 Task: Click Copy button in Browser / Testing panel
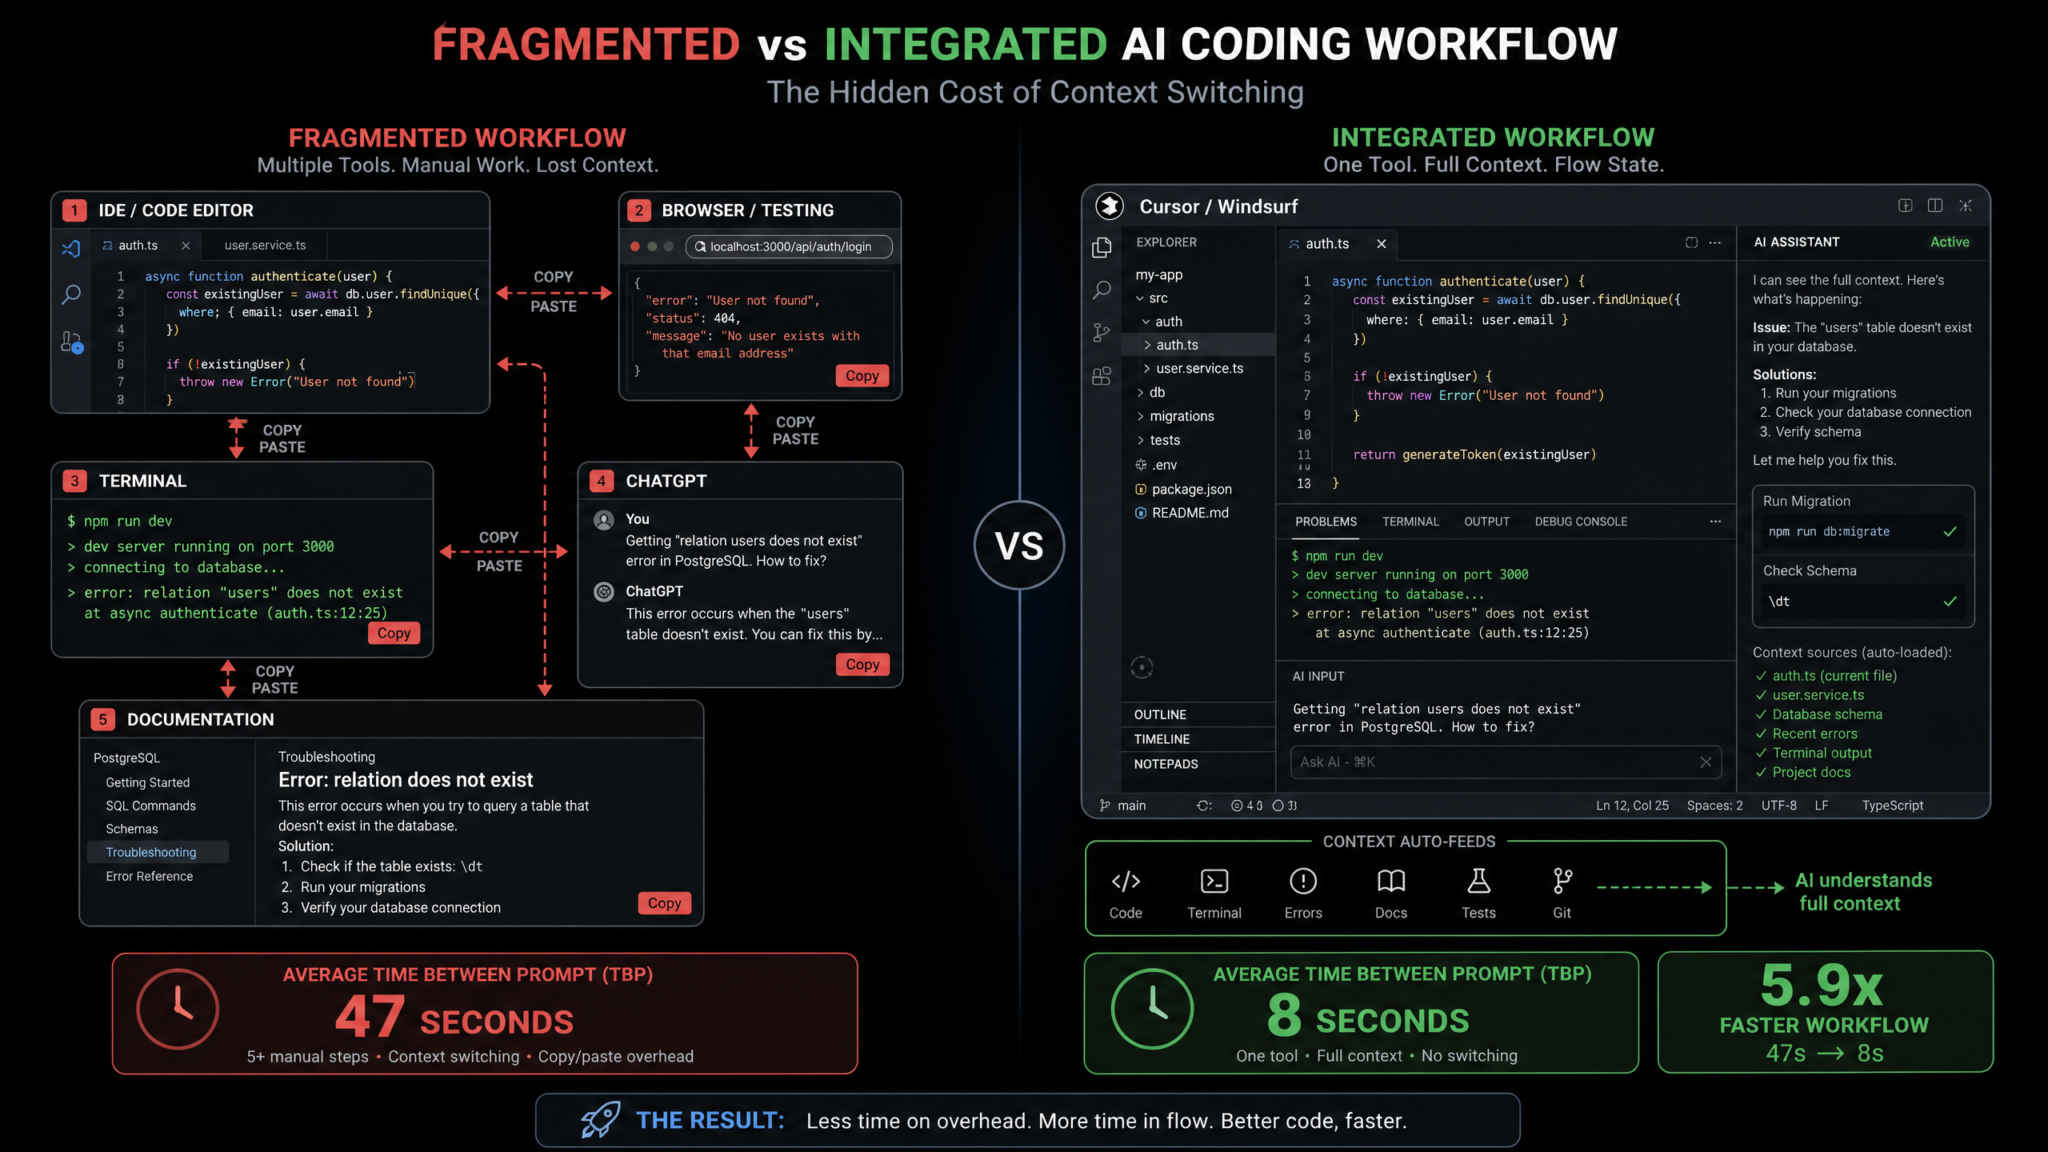tap(862, 376)
